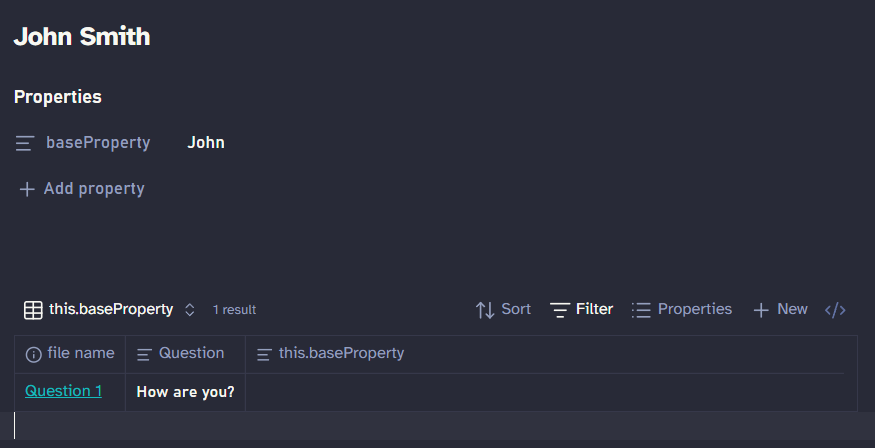Click the baseProperty value John
The width and height of the screenshot is (875, 448).
click(x=206, y=143)
